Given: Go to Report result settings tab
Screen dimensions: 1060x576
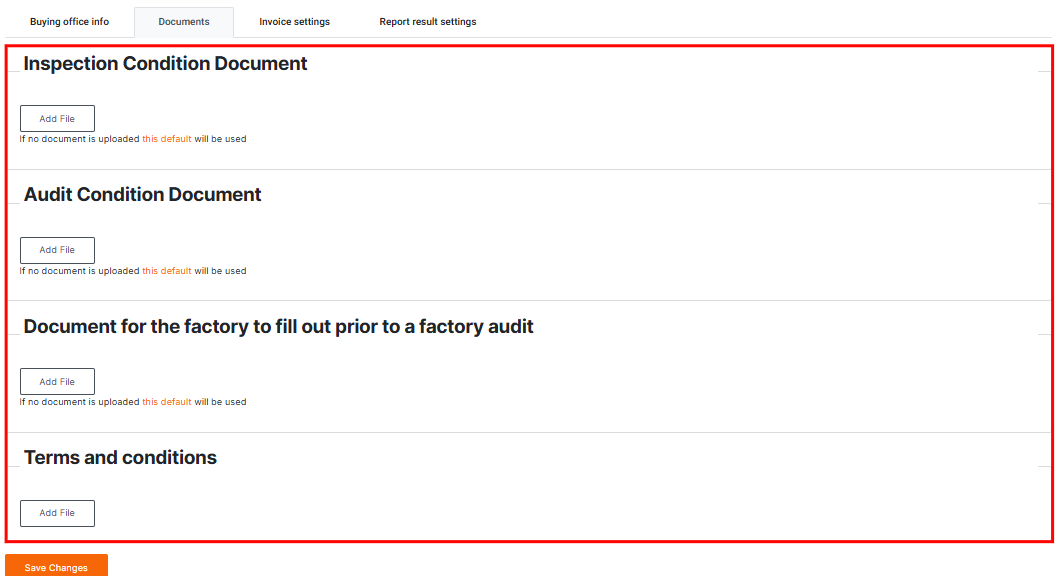Looking at the screenshot, I should point(427,22).
